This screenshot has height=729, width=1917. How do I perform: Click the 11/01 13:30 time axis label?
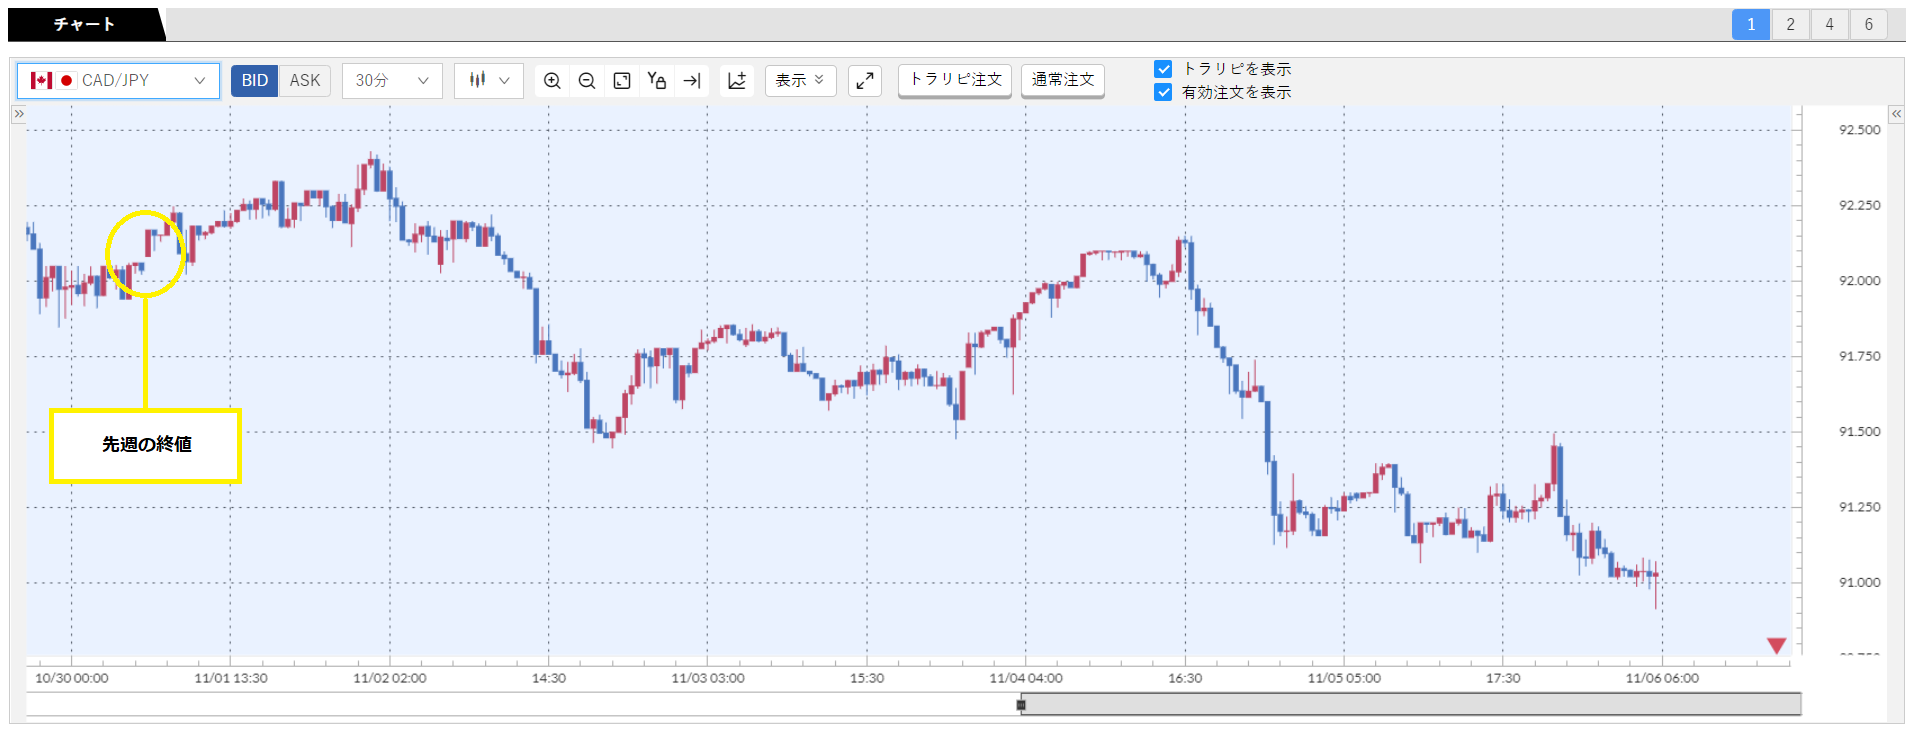pyautogui.click(x=231, y=678)
